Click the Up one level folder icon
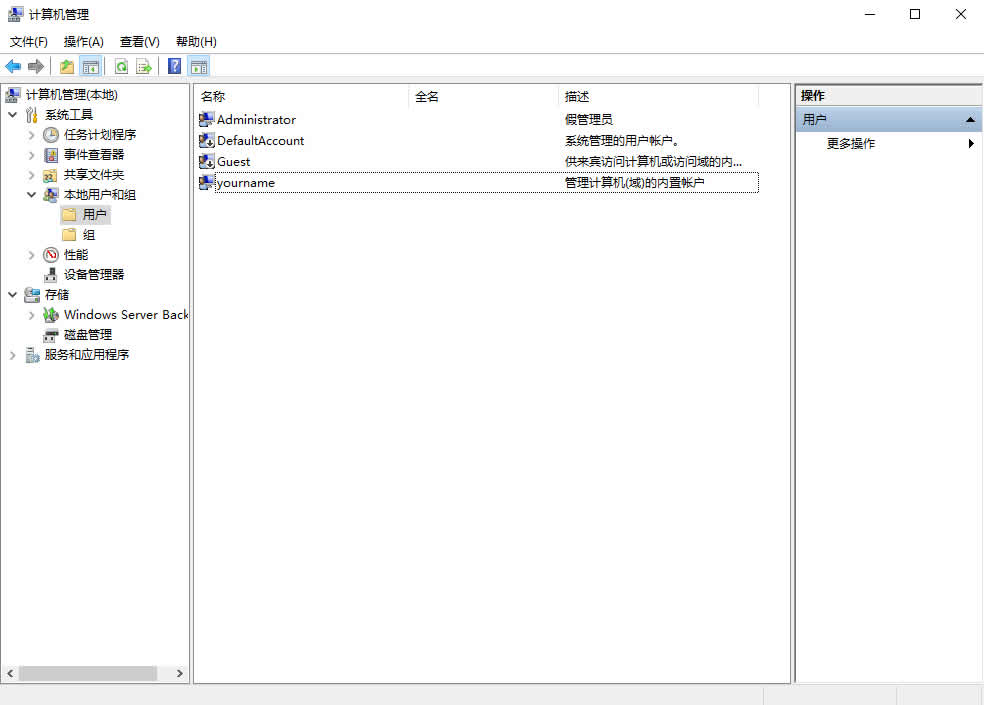The width and height of the screenshot is (984, 705). (67, 66)
